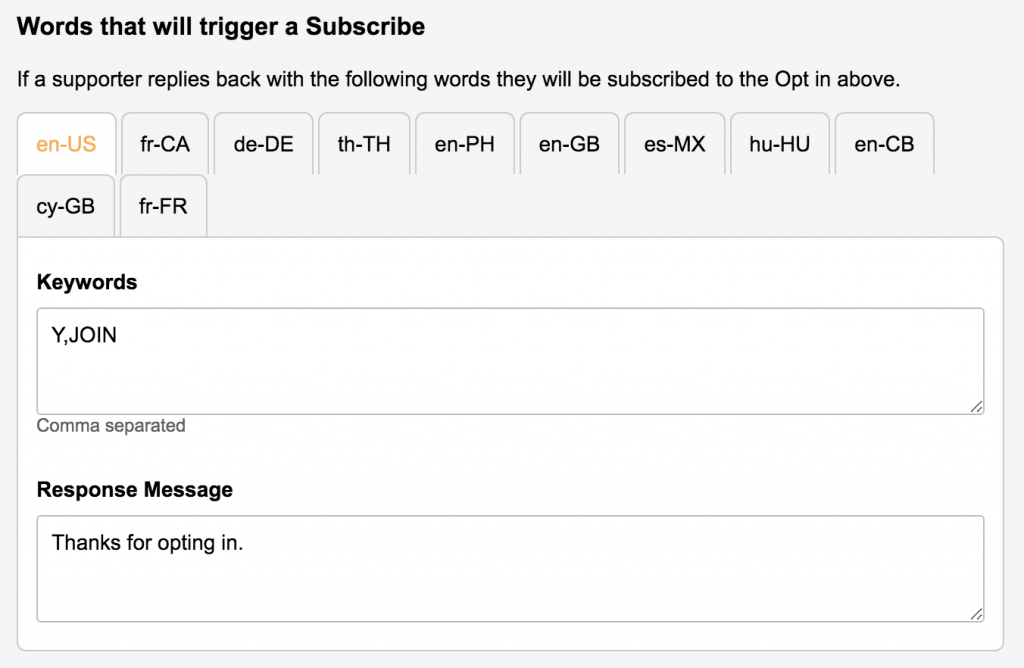
Task: Click the "Comma separated" hint text
Action: [111, 426]
